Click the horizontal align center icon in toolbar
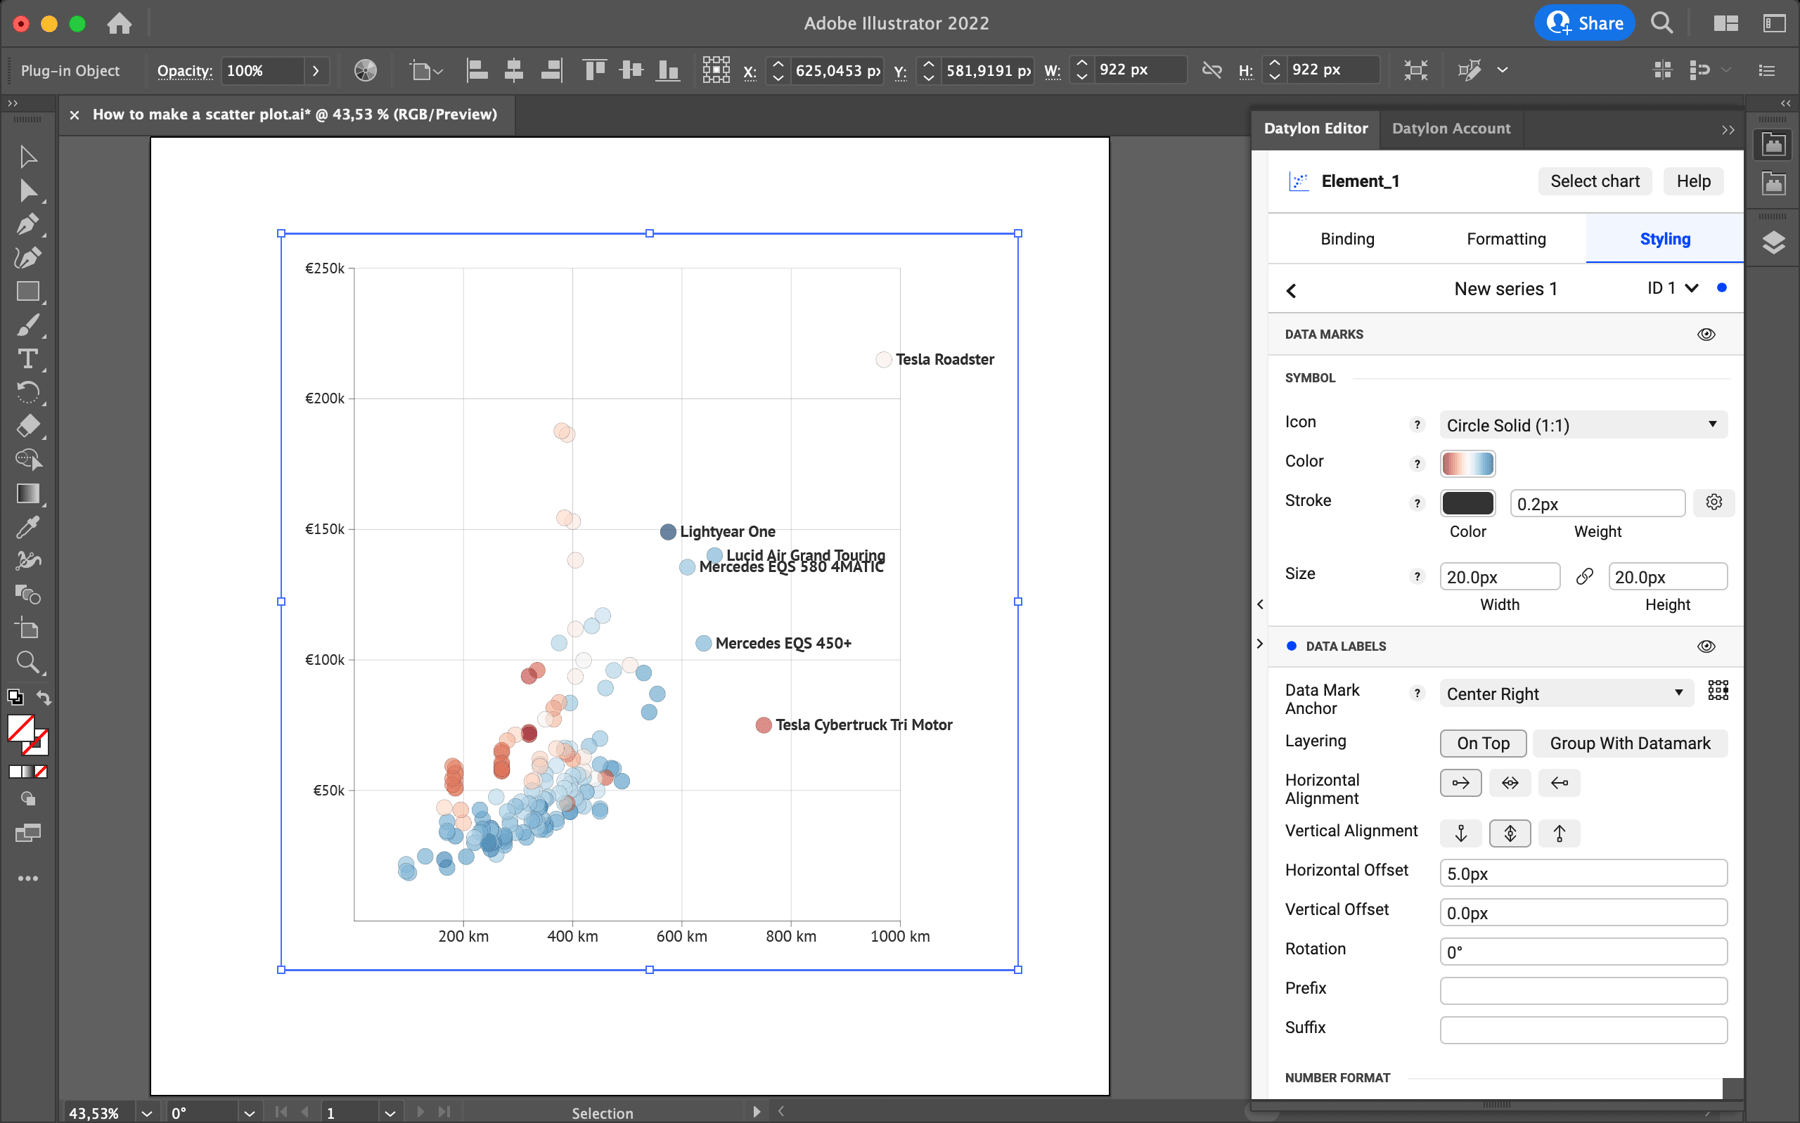This screenshot has width=1800, height=1123. pyautogui.click(x=513, y=70)
